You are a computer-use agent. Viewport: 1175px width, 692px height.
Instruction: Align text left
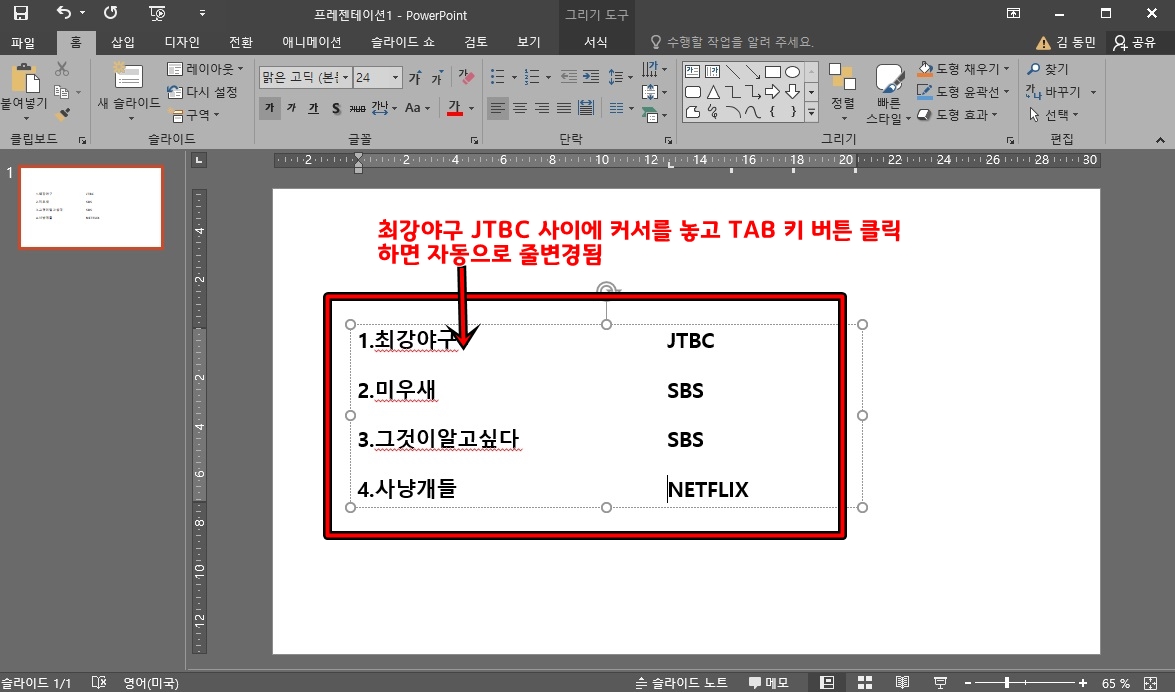pos(497,108)
